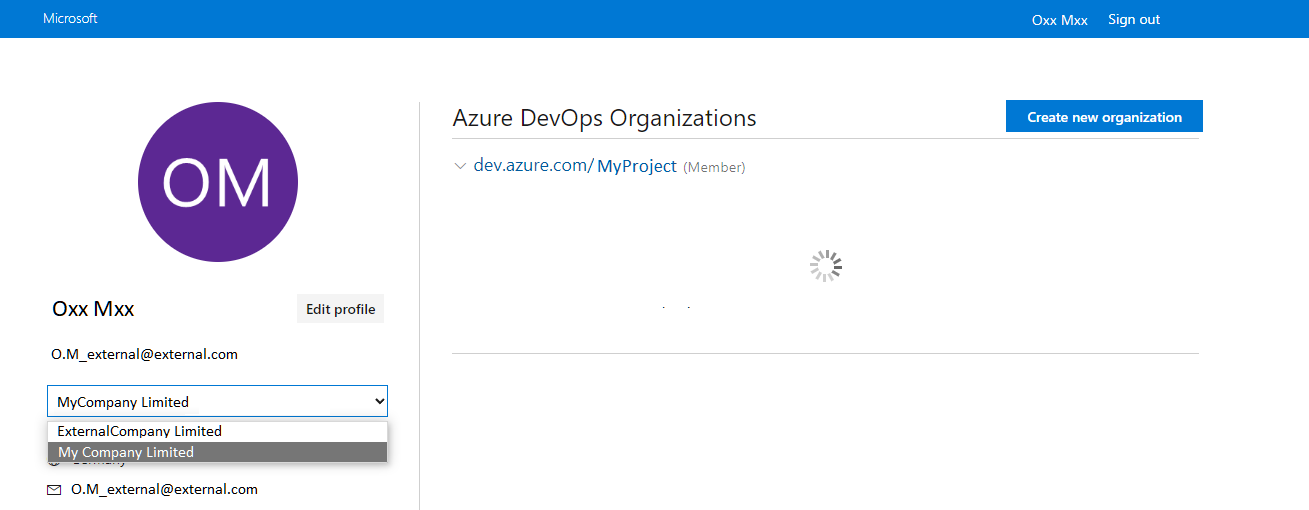This screenshot has width=1309, height=510.
Task: Click the purple OM profile avatar
Action: pyautogui.click(x=218, y=182)
